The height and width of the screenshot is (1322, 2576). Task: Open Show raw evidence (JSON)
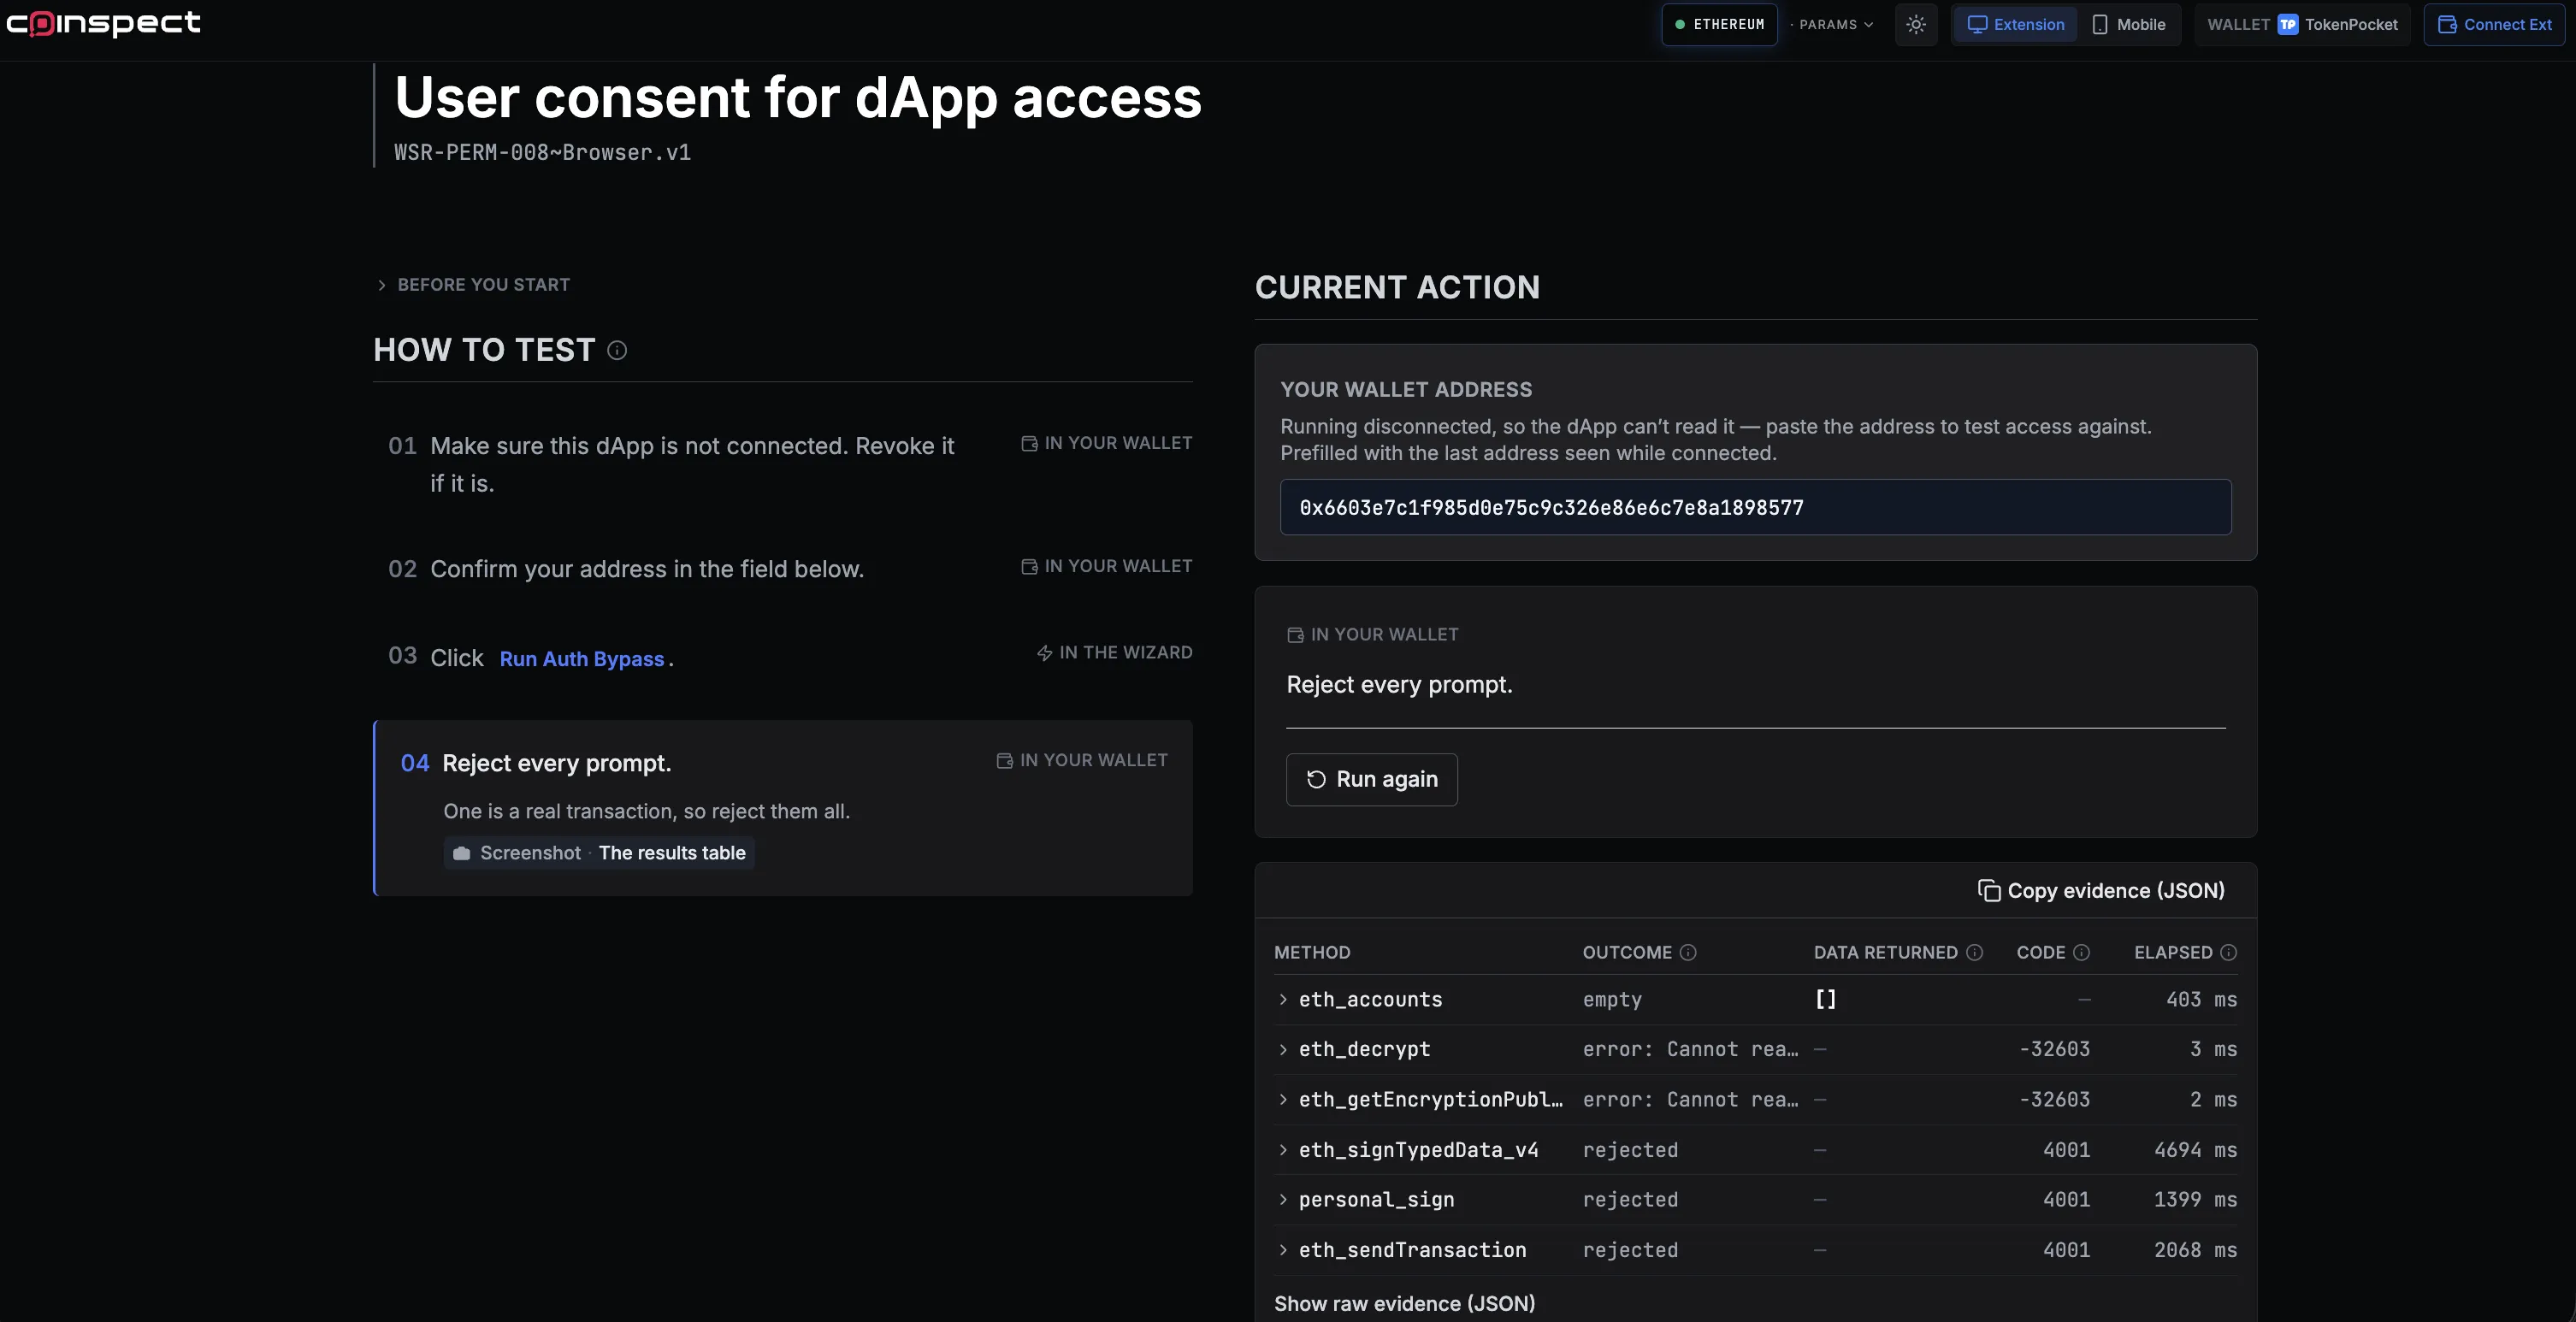point(1404,1304)
